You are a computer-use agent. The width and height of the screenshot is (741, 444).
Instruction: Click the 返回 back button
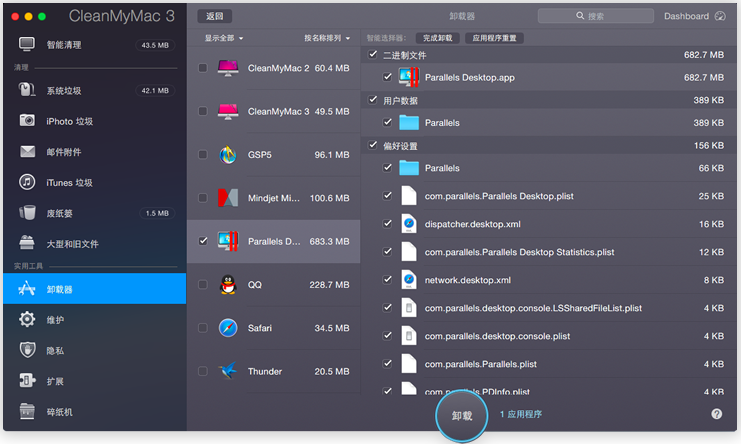[215, 16]
